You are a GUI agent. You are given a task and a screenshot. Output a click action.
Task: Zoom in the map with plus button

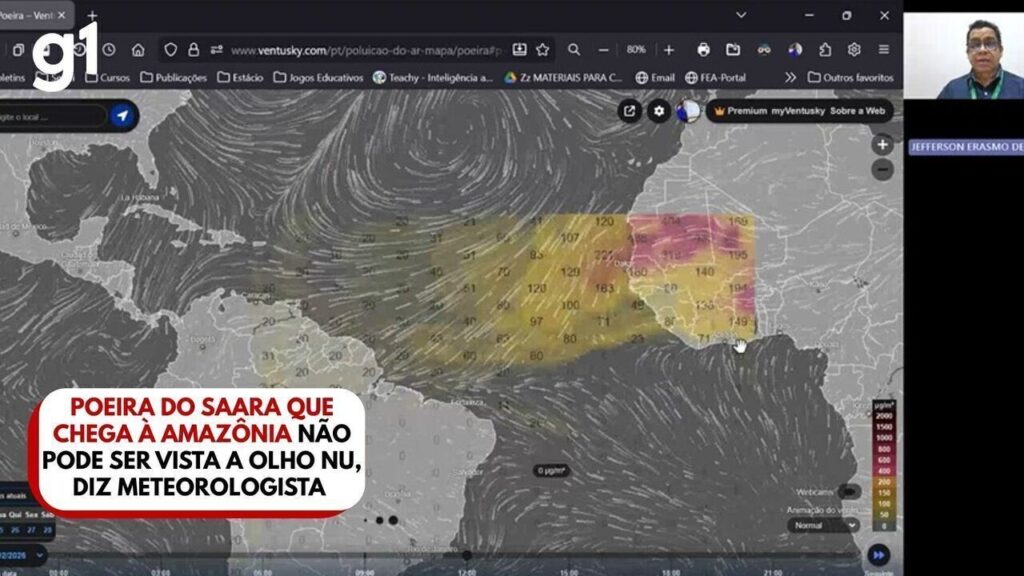click(x=882, y=145)
